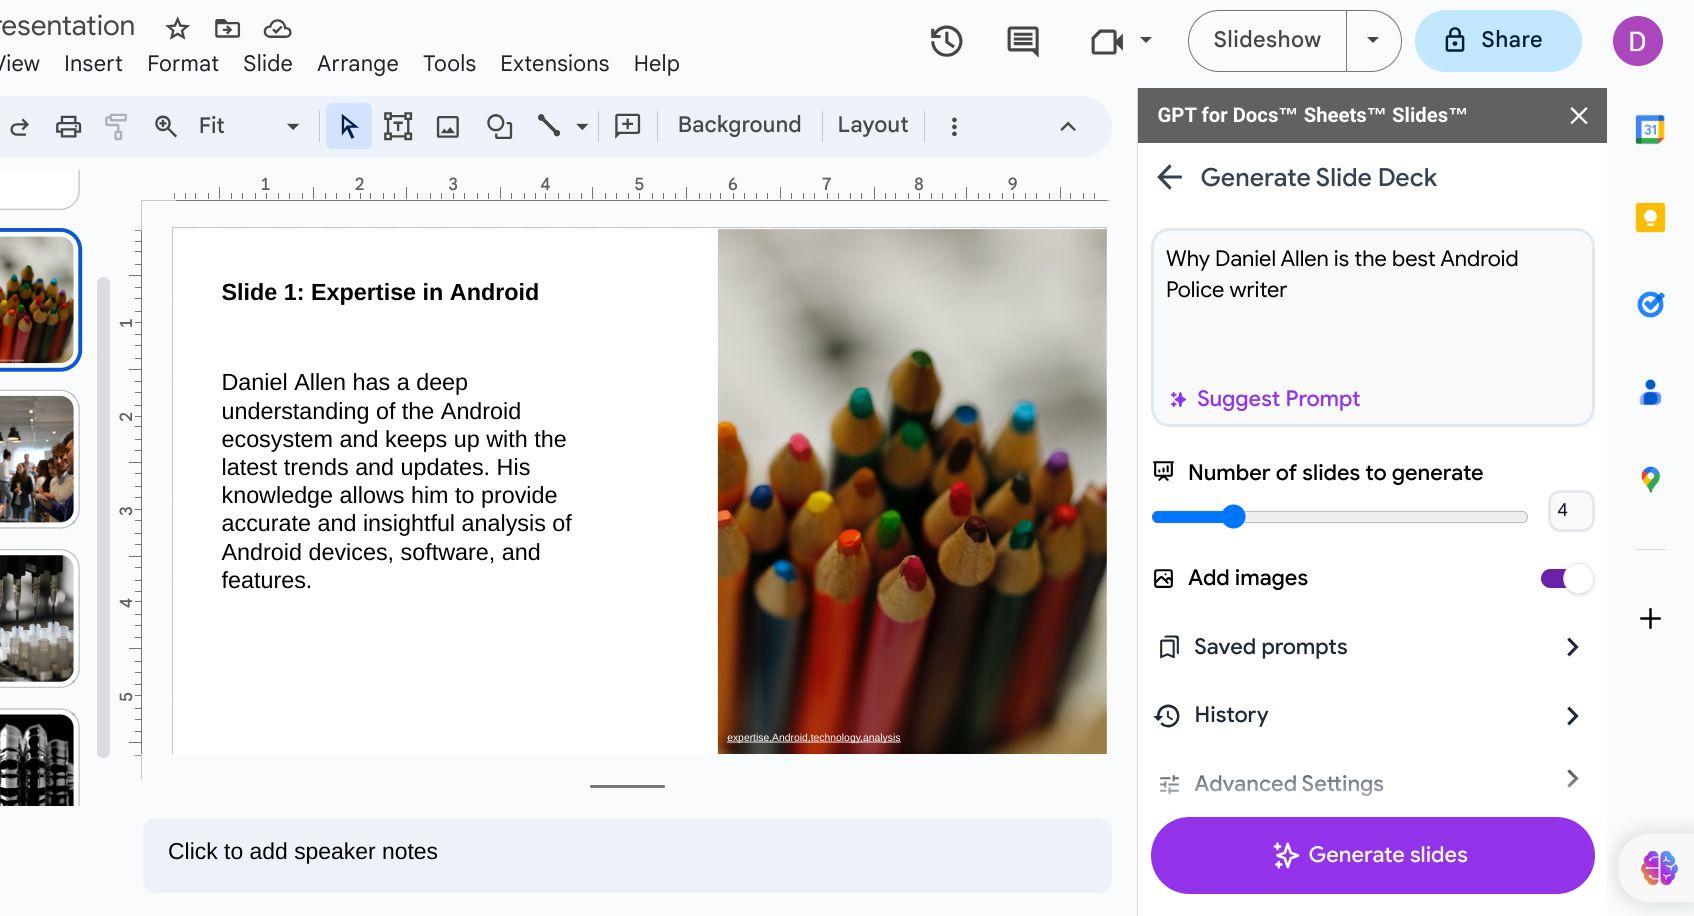Disable the Add images toggle
The image size is (1694, 916).
coord(1564,578)
